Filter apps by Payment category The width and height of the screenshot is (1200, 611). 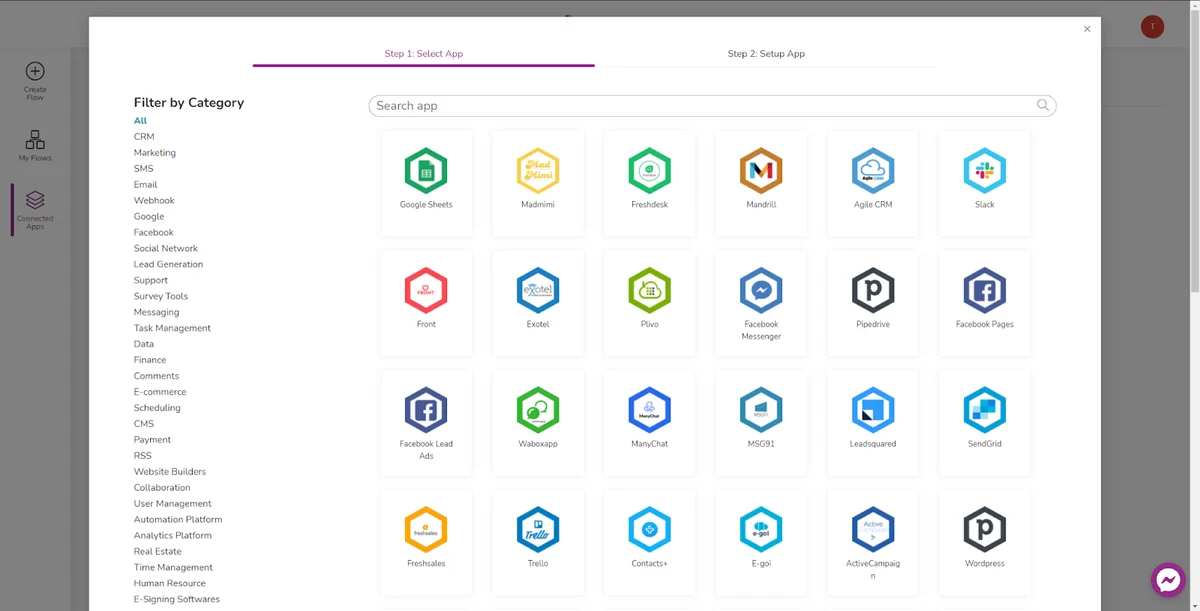(x=152, y=440)
